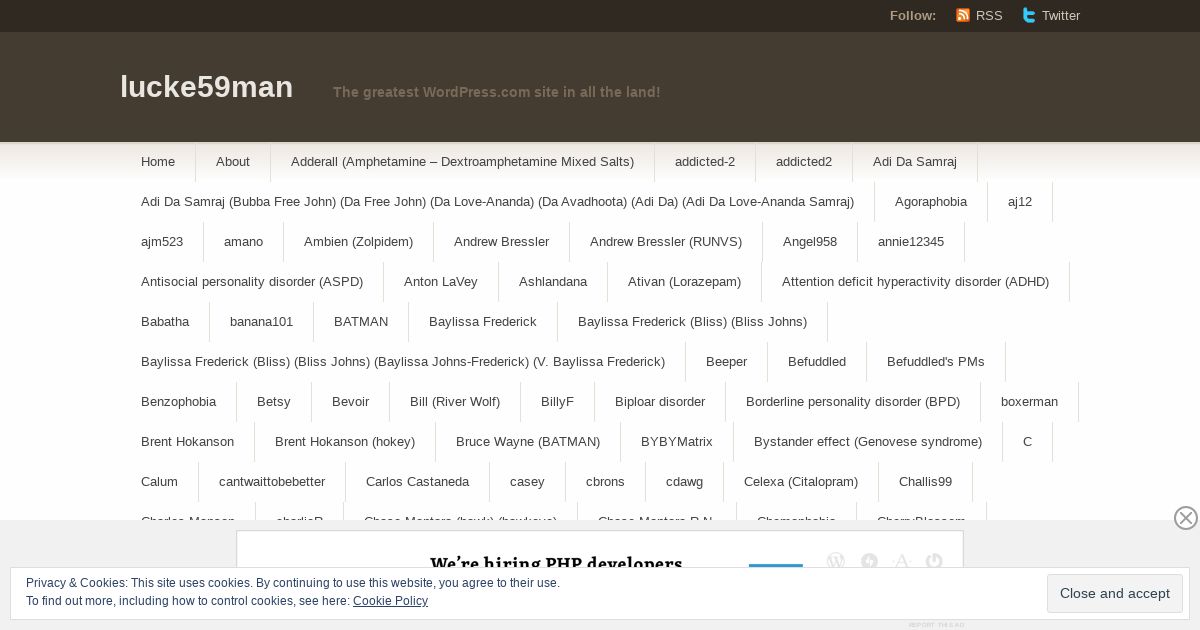Open the Carlos Castaneda page

417,481
